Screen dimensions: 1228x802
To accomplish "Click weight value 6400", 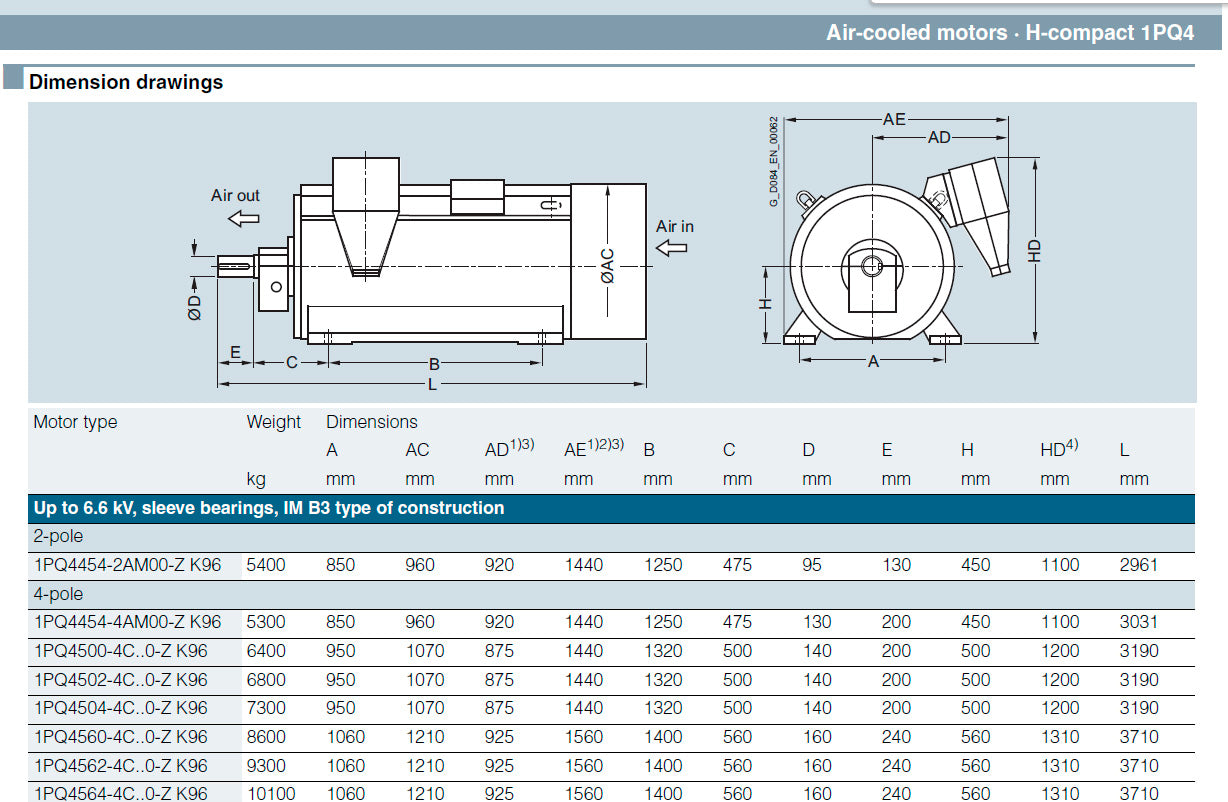I will point(266,651).
